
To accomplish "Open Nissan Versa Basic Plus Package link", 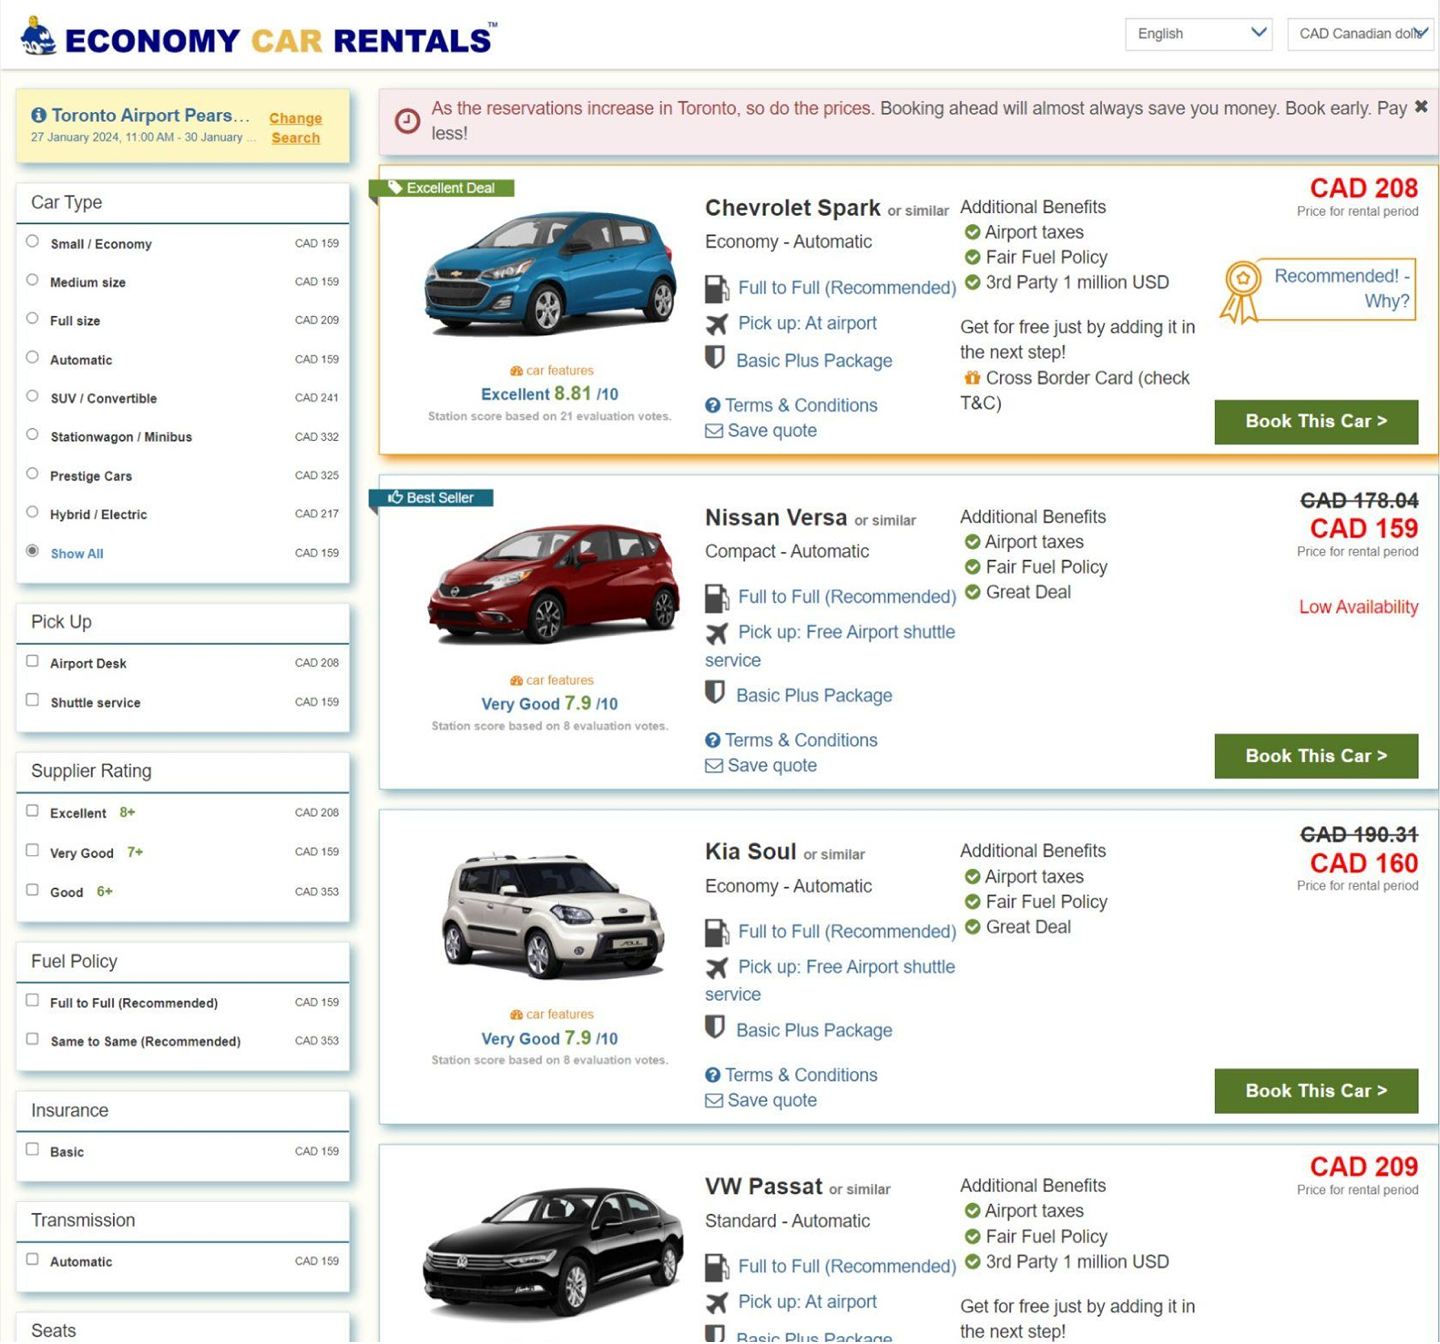I will [814, 696].
